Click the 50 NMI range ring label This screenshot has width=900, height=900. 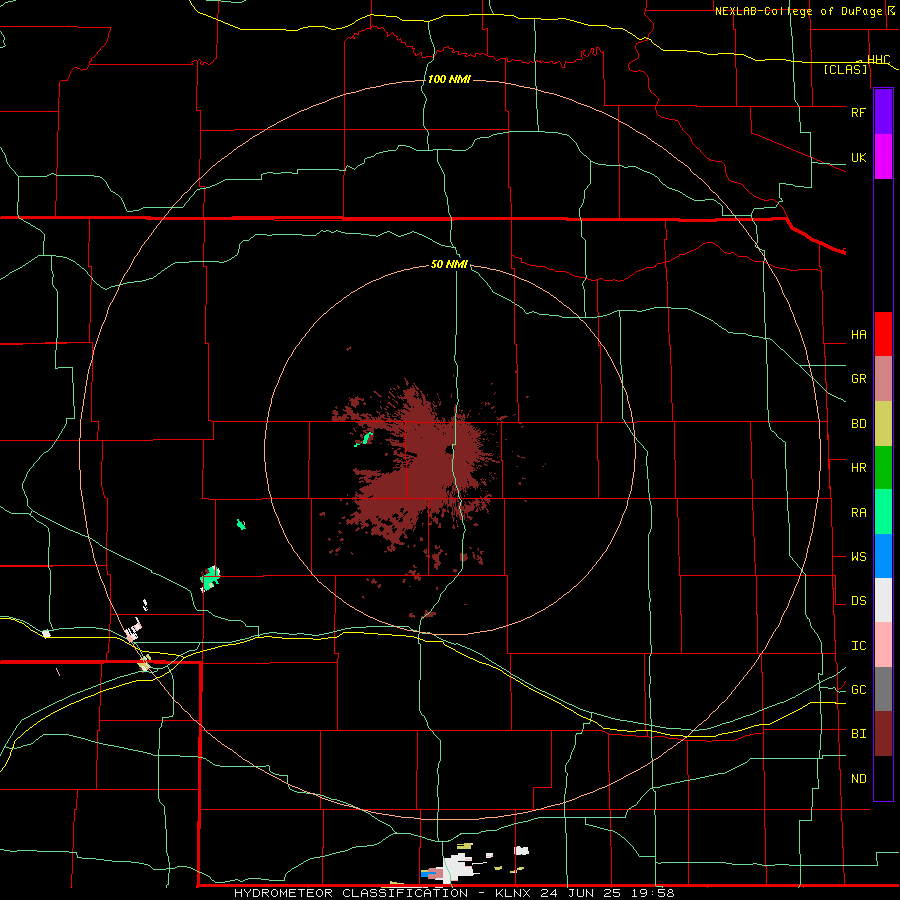coord(449,264)
